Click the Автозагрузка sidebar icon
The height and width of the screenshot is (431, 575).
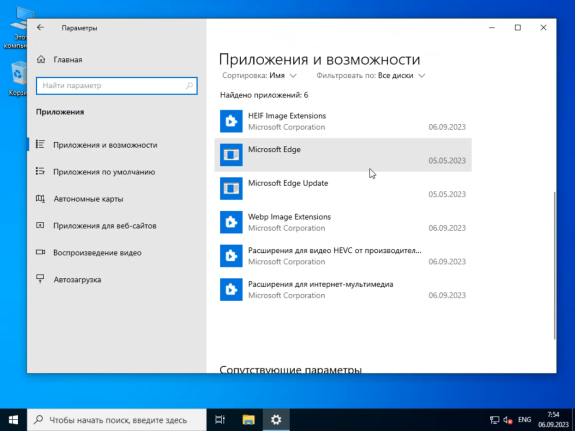[40, 279]
